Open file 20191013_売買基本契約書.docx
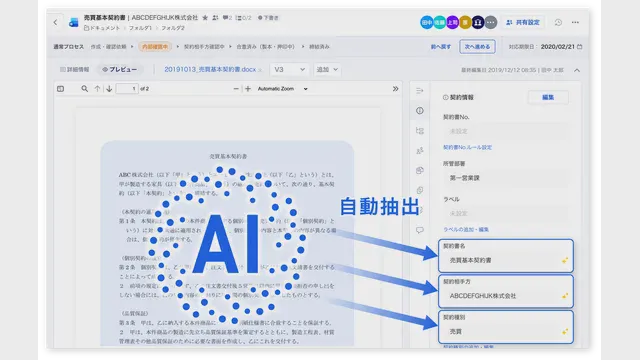Viewport: 640px width, 360px height. (210, 69)
